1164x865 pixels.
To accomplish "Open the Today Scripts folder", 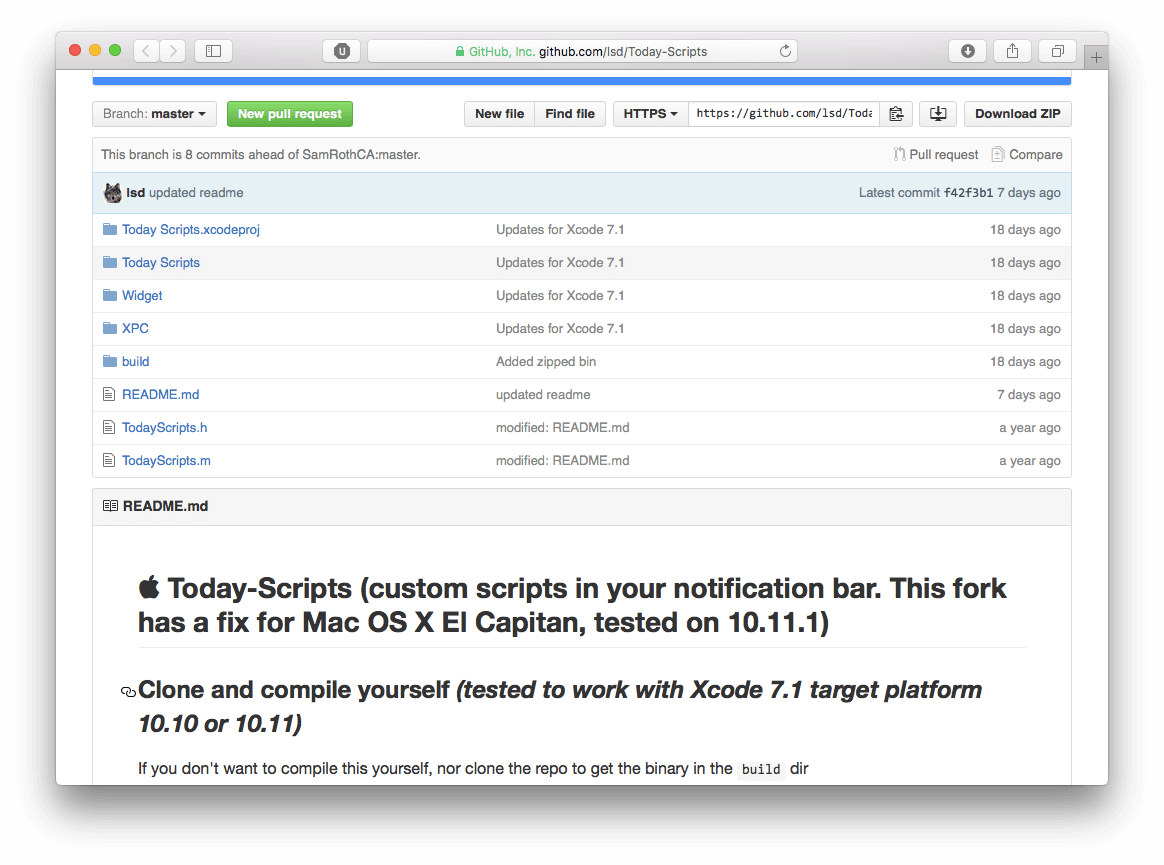I will (x=160, y=262).
